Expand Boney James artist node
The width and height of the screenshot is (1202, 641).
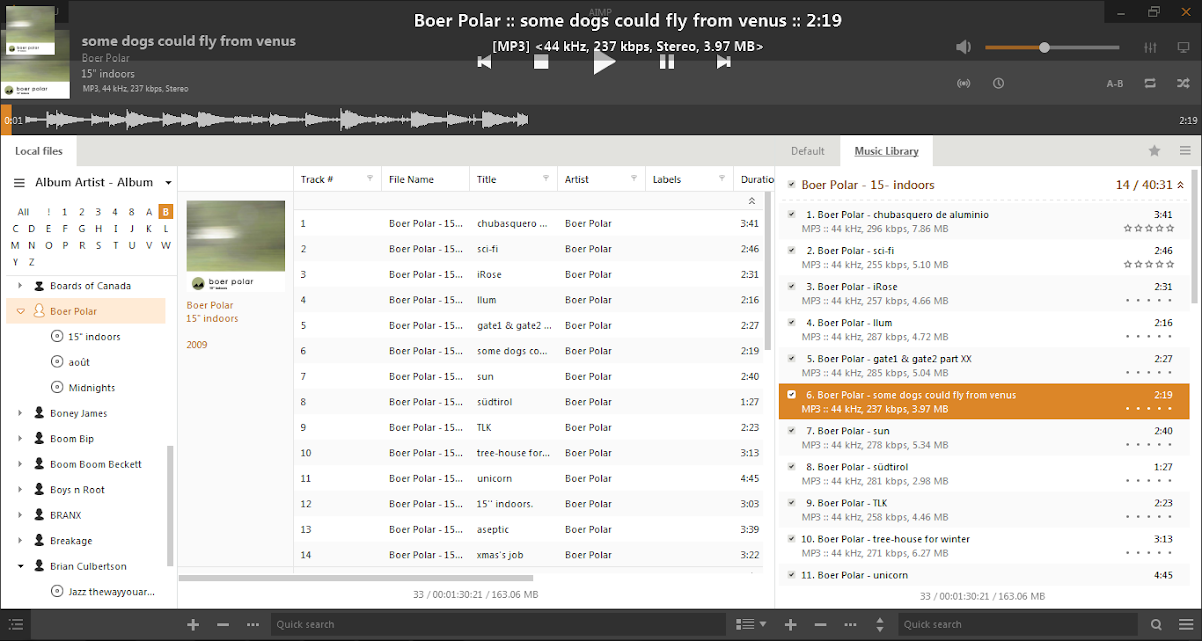coord(20,413)
